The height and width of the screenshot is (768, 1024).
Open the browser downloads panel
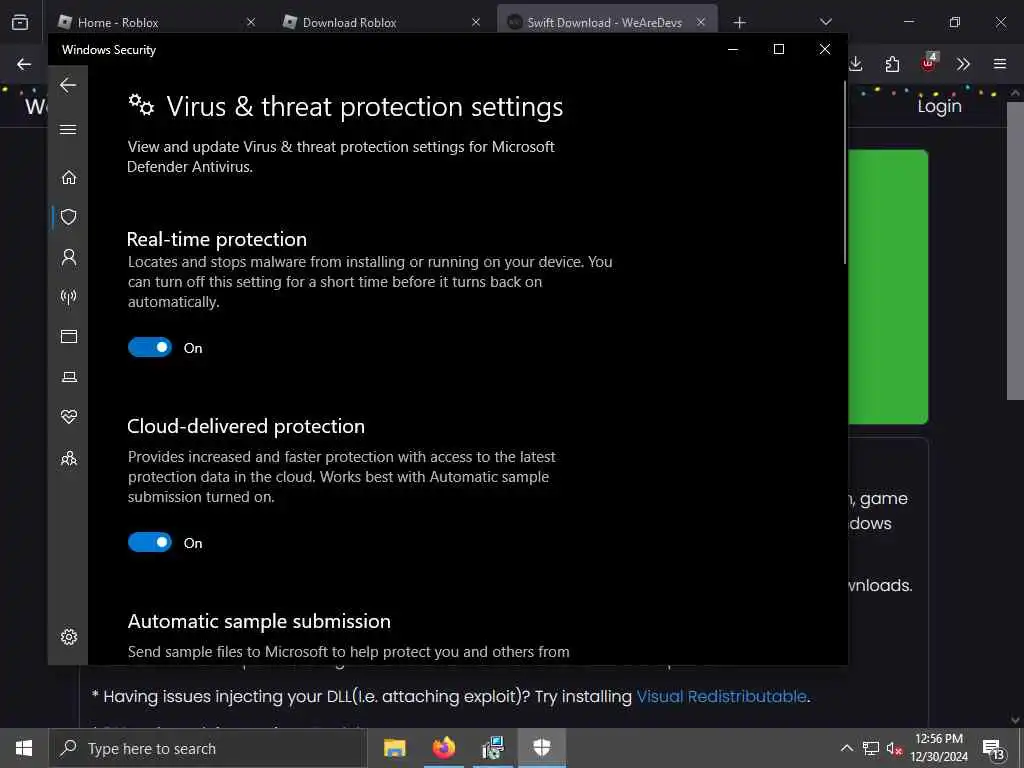(856, 64)
